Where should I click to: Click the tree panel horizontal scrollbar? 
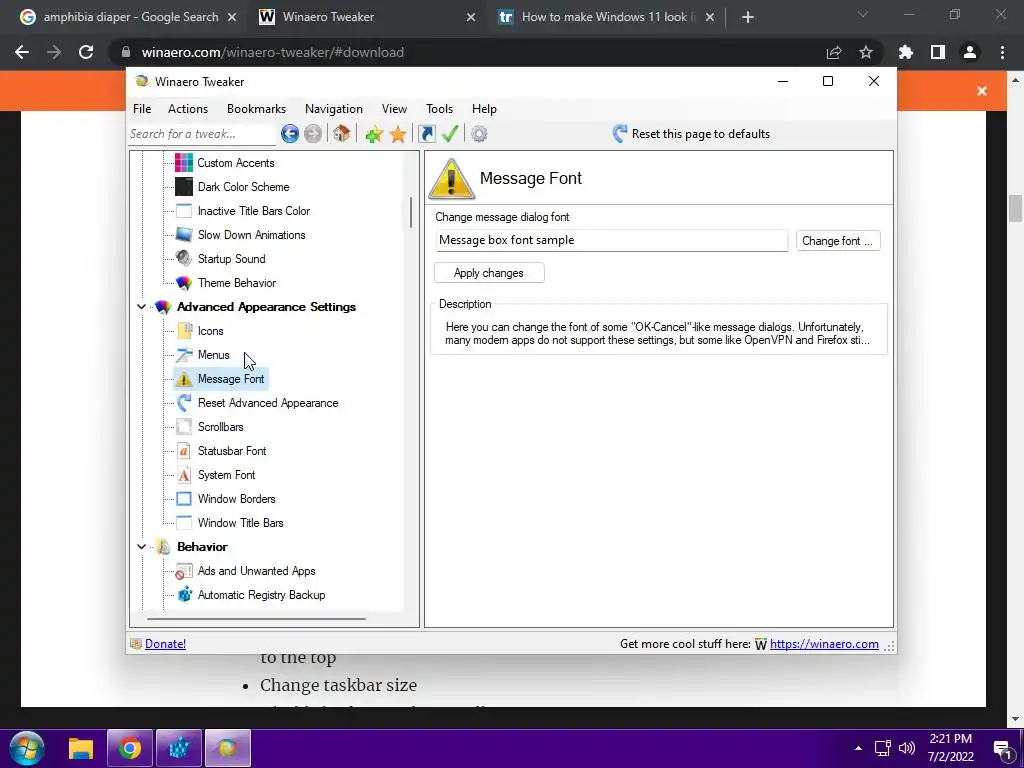[256, 618]
